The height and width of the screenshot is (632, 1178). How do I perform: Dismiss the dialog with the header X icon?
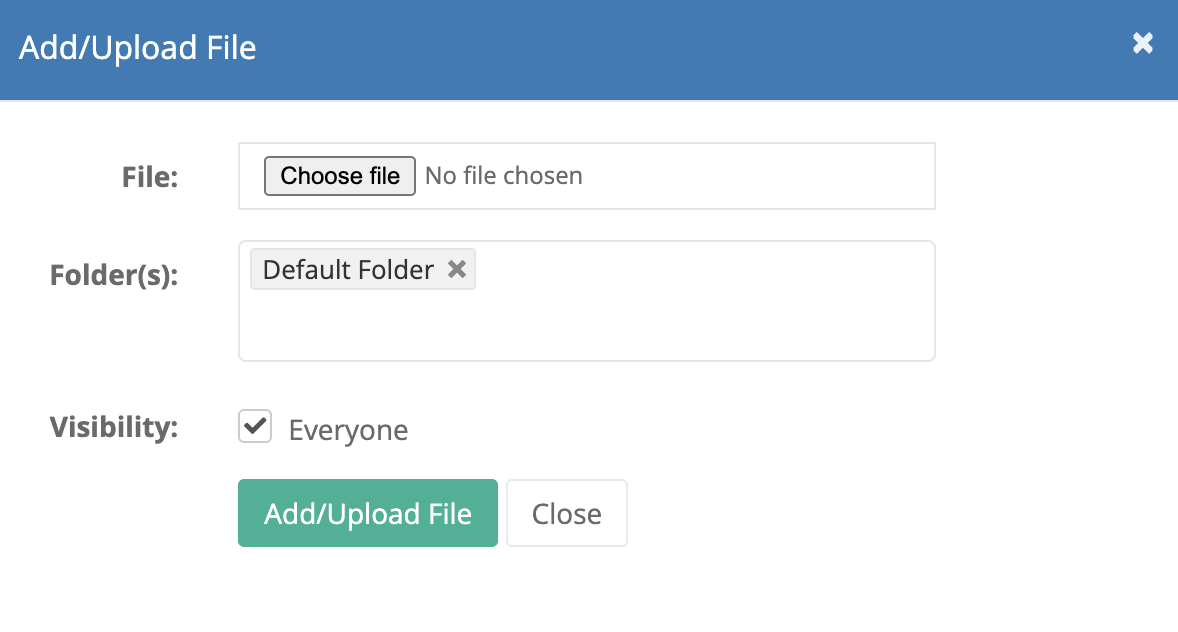1143,44
